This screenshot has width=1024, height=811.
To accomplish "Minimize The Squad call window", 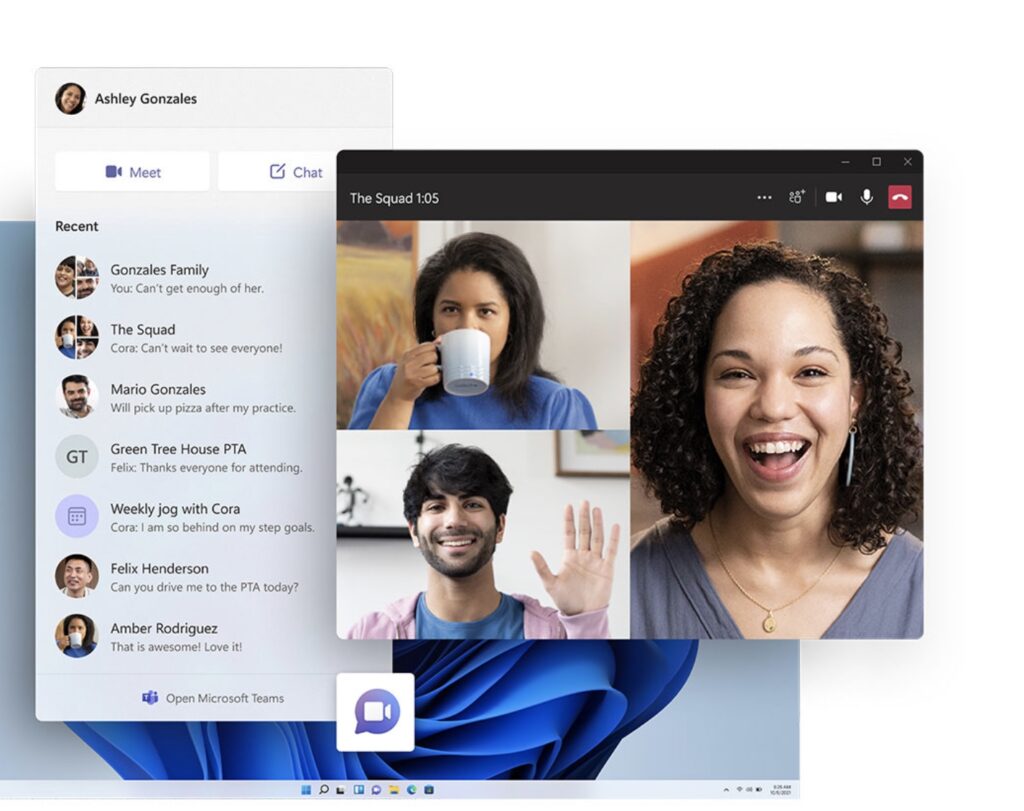I will pyautogui.click(x=846, y=162).
